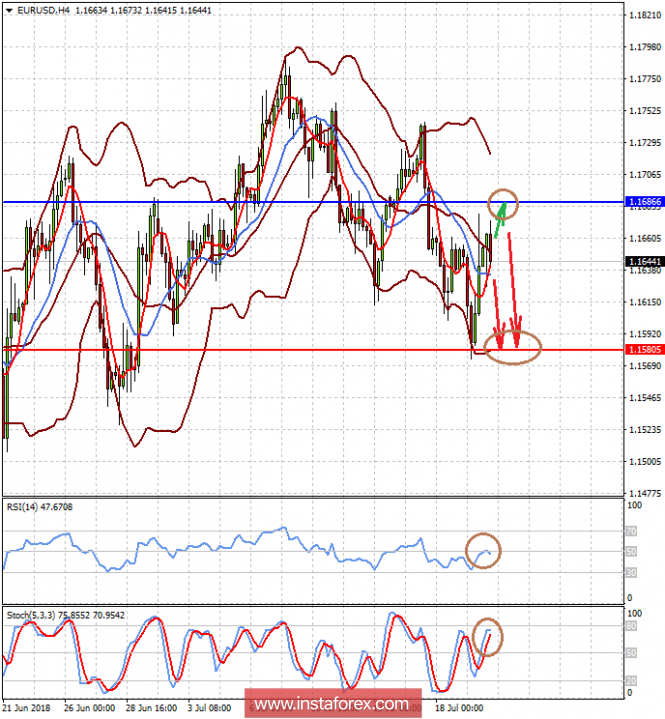Image resolution: width=665 pixels, height=719 pixels.
Task: Click the RSI(14) indicator label
Action: pyautogui.click(x=28, y=507)
